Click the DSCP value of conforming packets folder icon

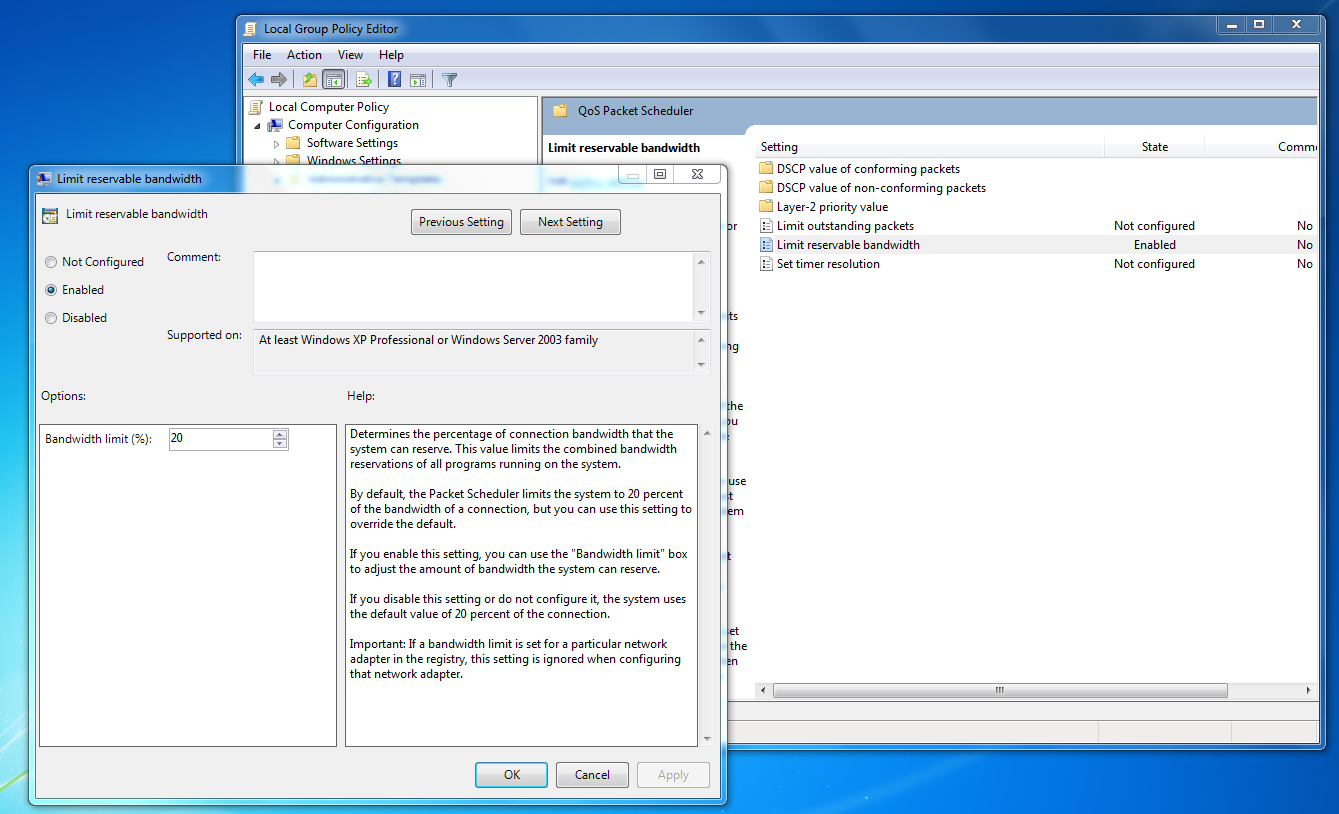766,169
